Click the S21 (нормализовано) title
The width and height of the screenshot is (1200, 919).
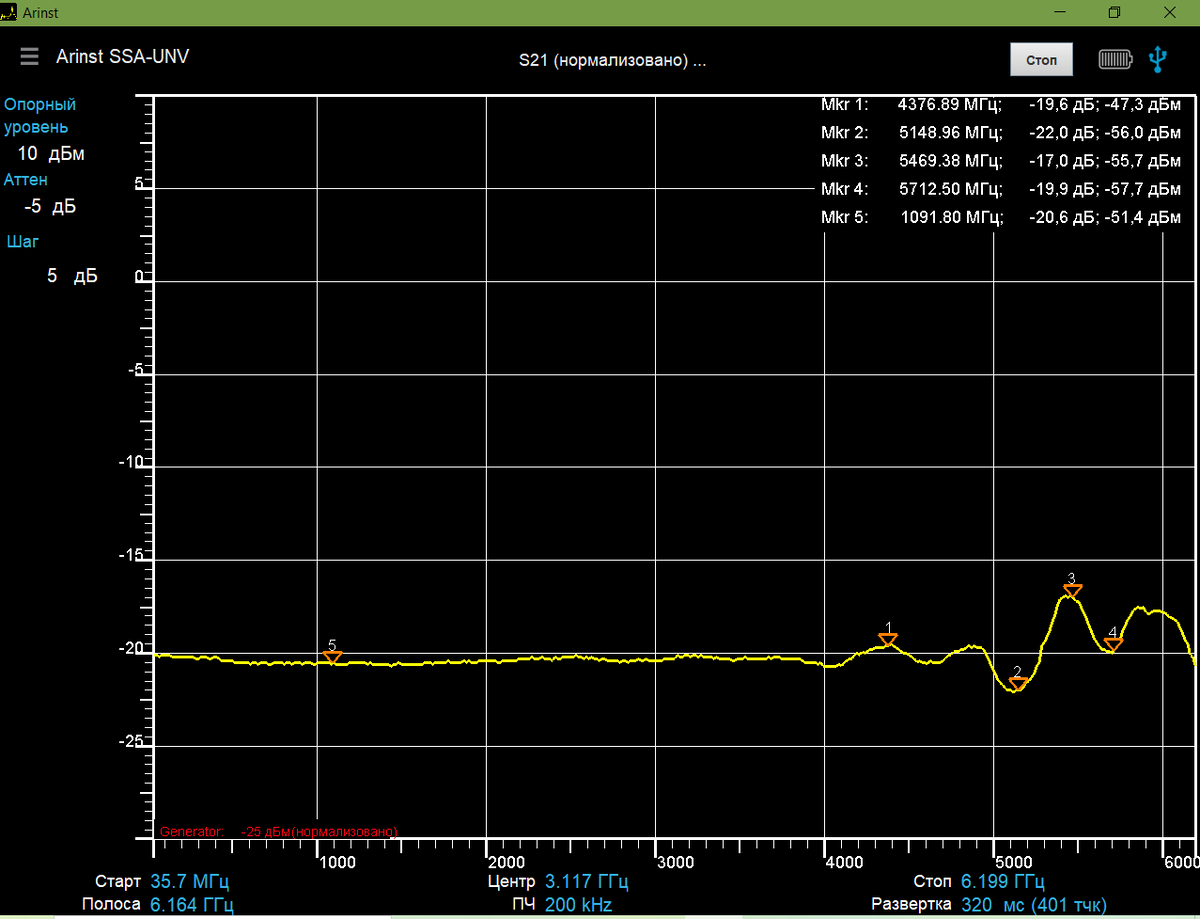(612, 60)
